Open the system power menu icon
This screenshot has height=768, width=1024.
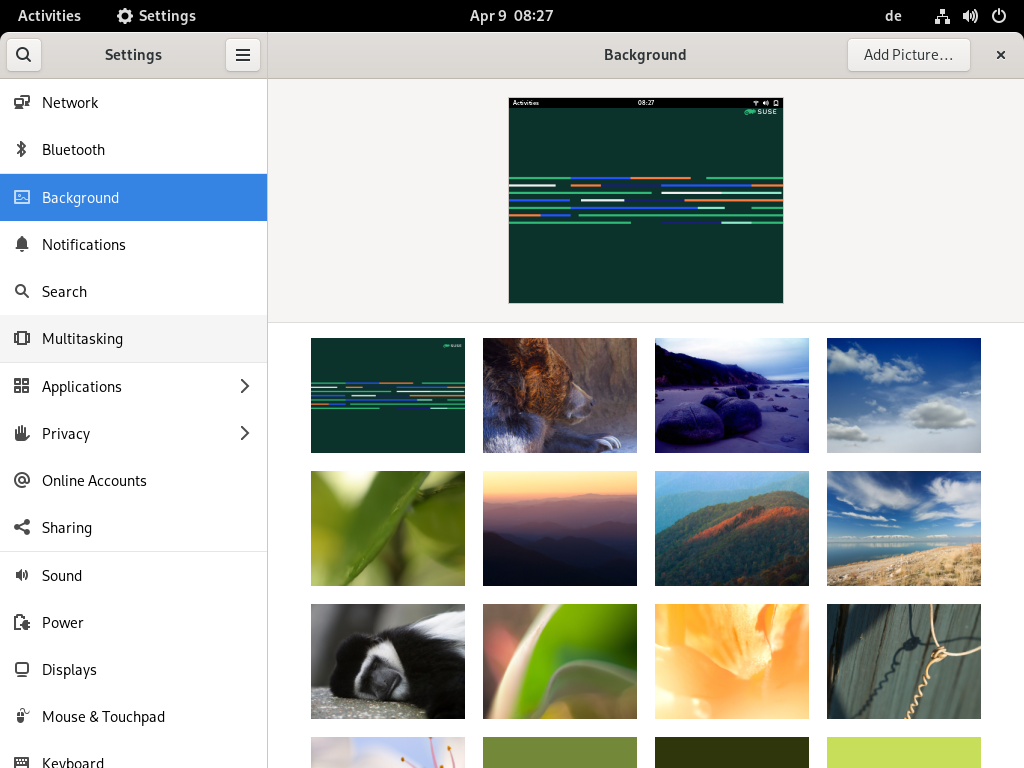click(998, 16)
